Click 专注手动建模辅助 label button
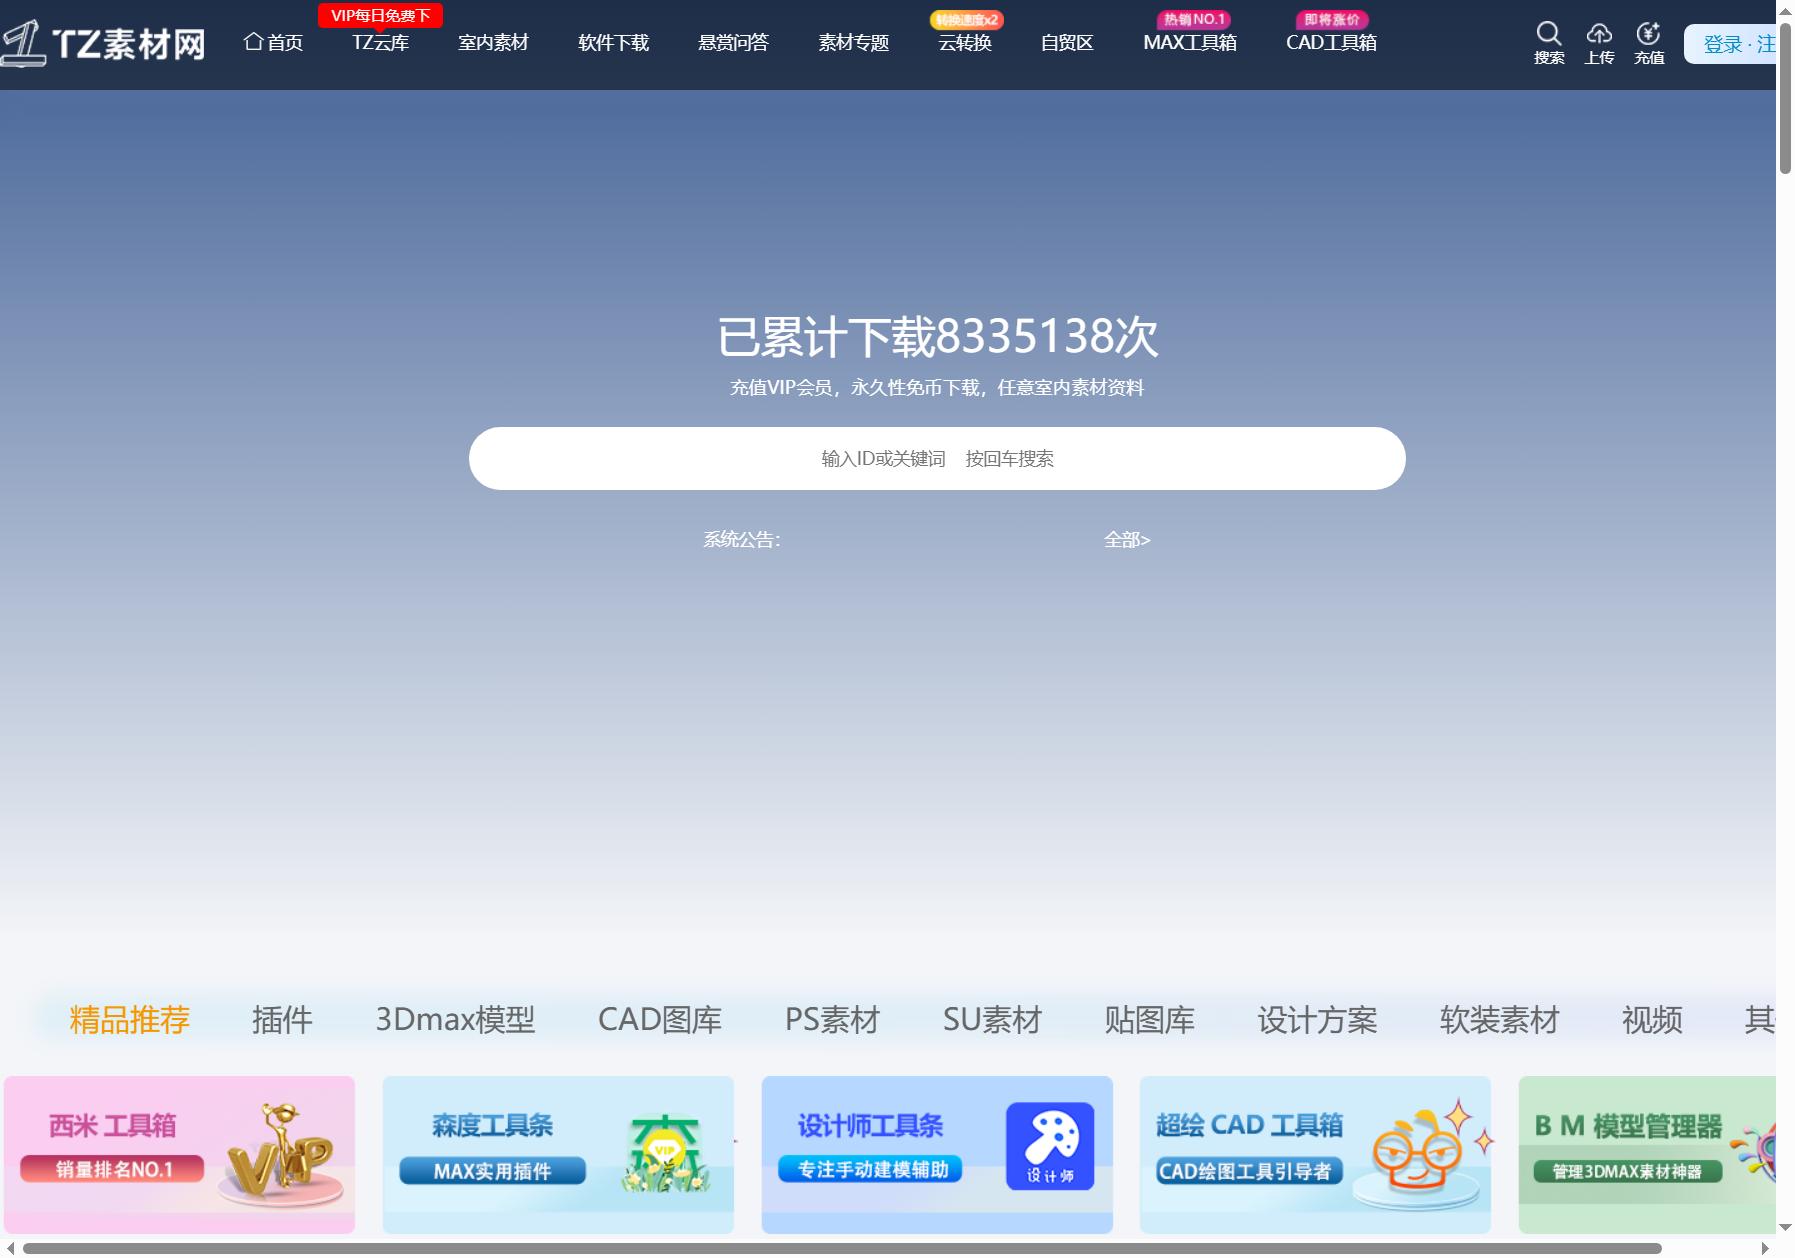The height and width of the screenshot is (1258, 1795). [x=871, y=1169]
